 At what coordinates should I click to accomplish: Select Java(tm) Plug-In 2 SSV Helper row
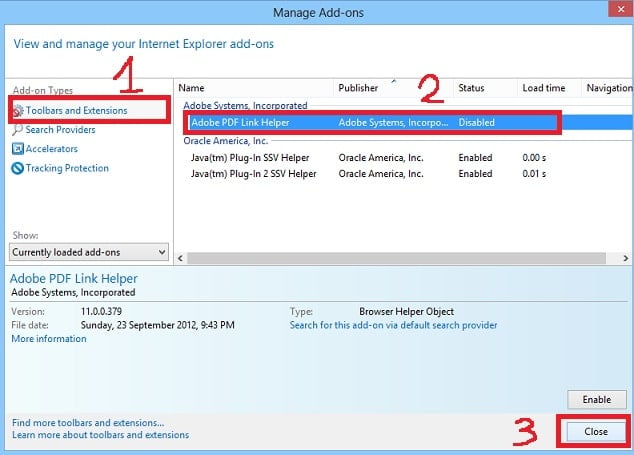point(408,174)
